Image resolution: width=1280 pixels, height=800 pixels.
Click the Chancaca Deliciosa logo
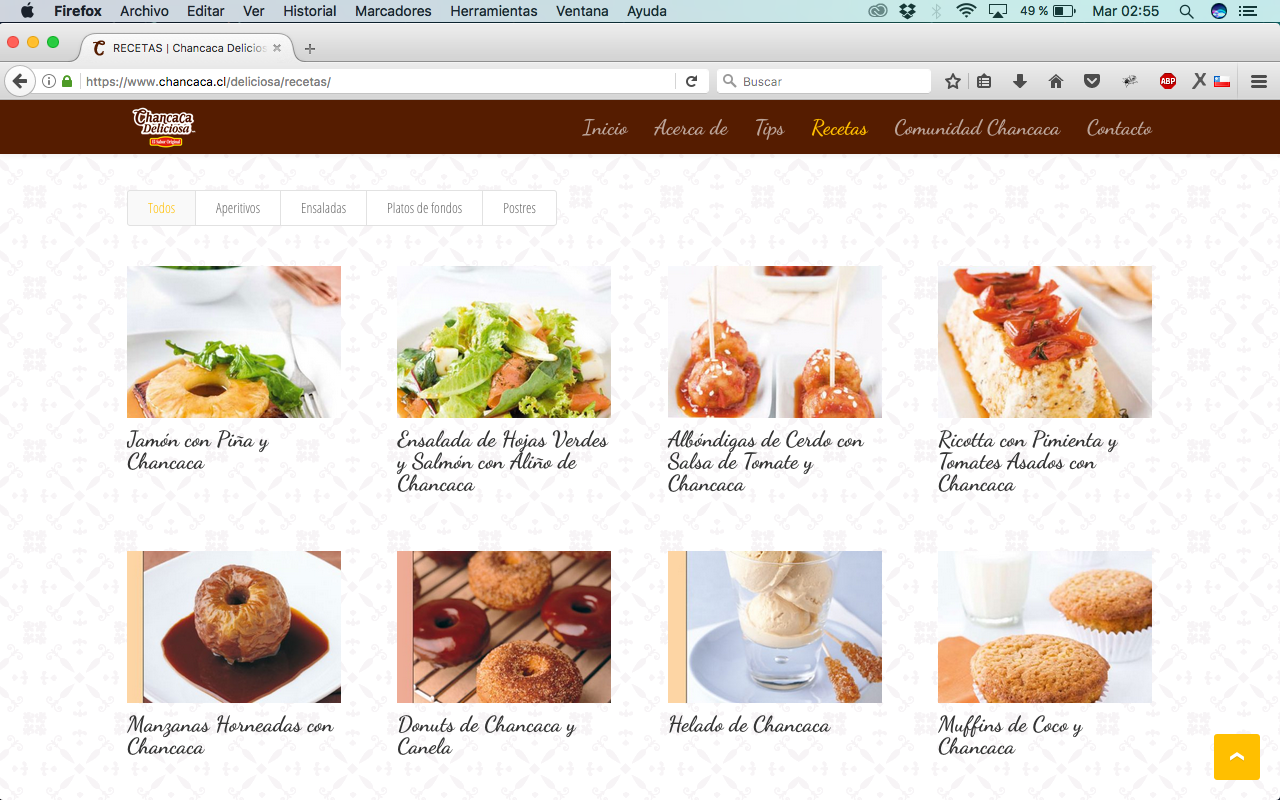pyautogui.click(x=164, y=127)
